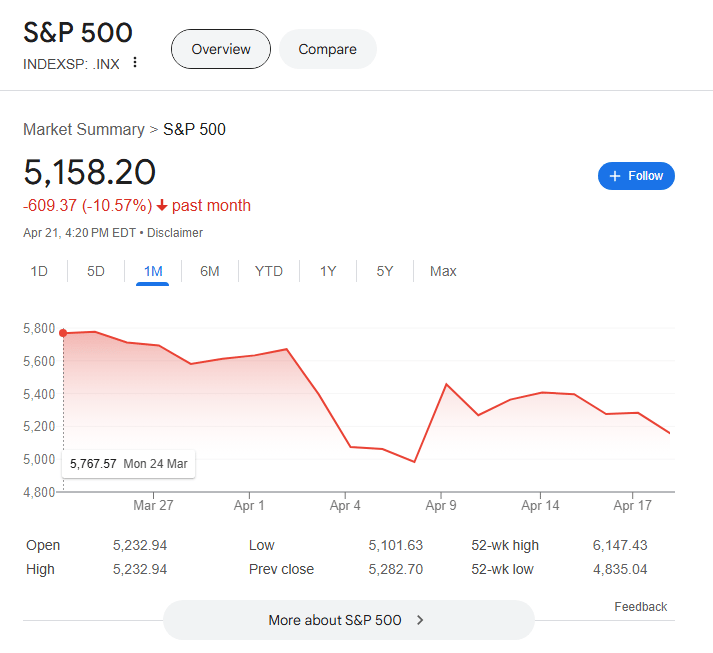Viewport: 713px width, 653px height.
Task: Click the red data point marker on chart
Action: [x=63, y=333]
